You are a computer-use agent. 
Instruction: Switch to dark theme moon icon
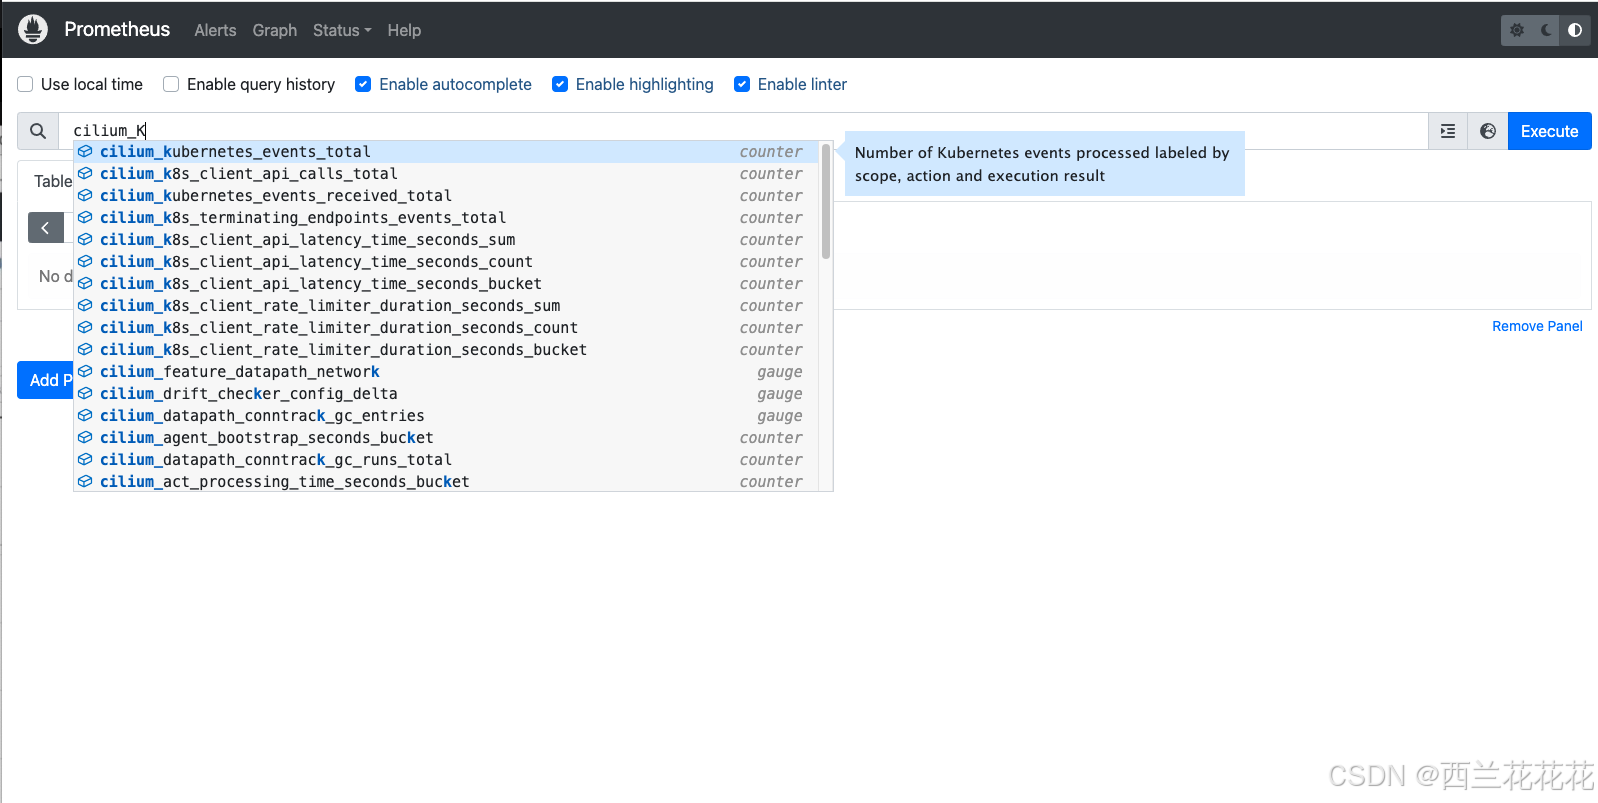(1546, 30)
